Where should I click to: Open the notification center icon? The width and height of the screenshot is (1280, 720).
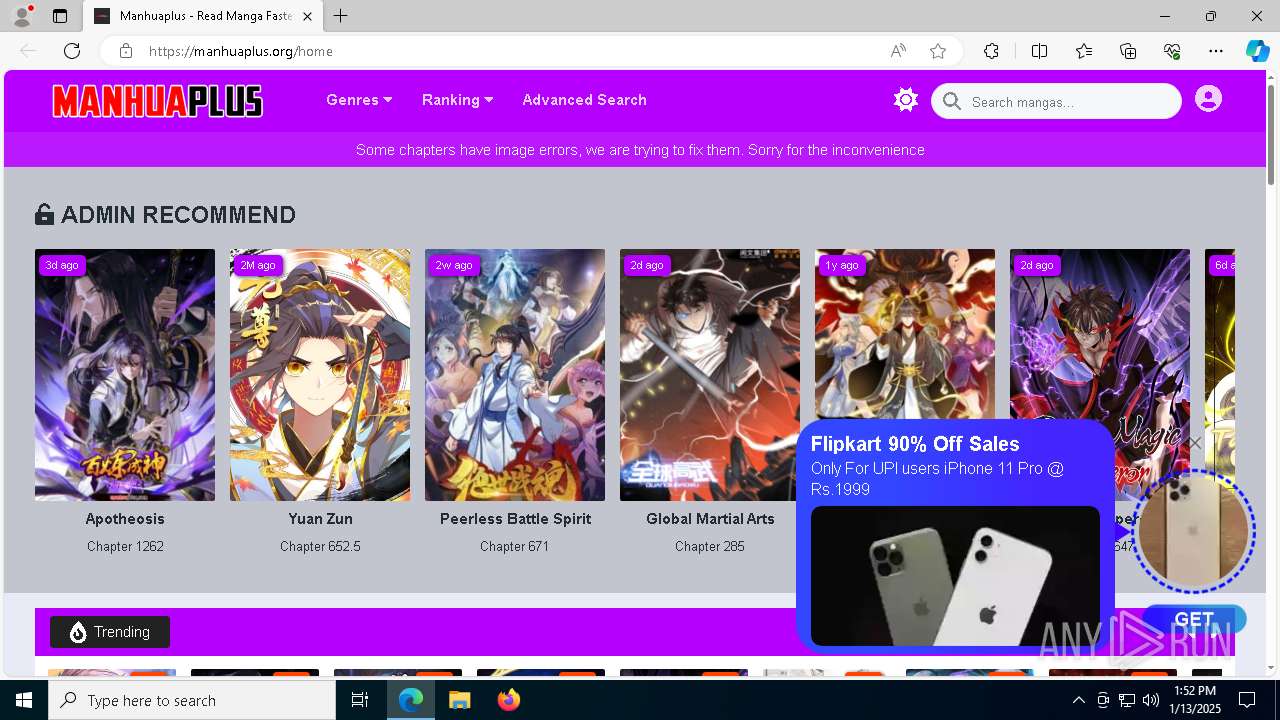coord(1247,700)
